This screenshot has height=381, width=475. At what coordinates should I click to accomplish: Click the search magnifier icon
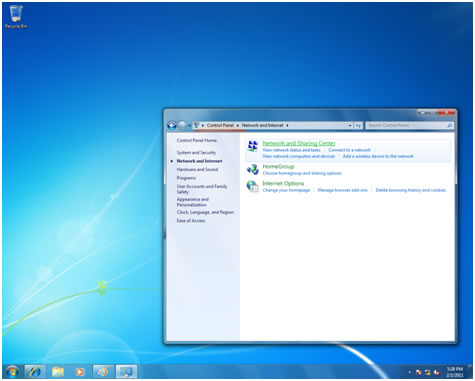click(x=449, y=125)
